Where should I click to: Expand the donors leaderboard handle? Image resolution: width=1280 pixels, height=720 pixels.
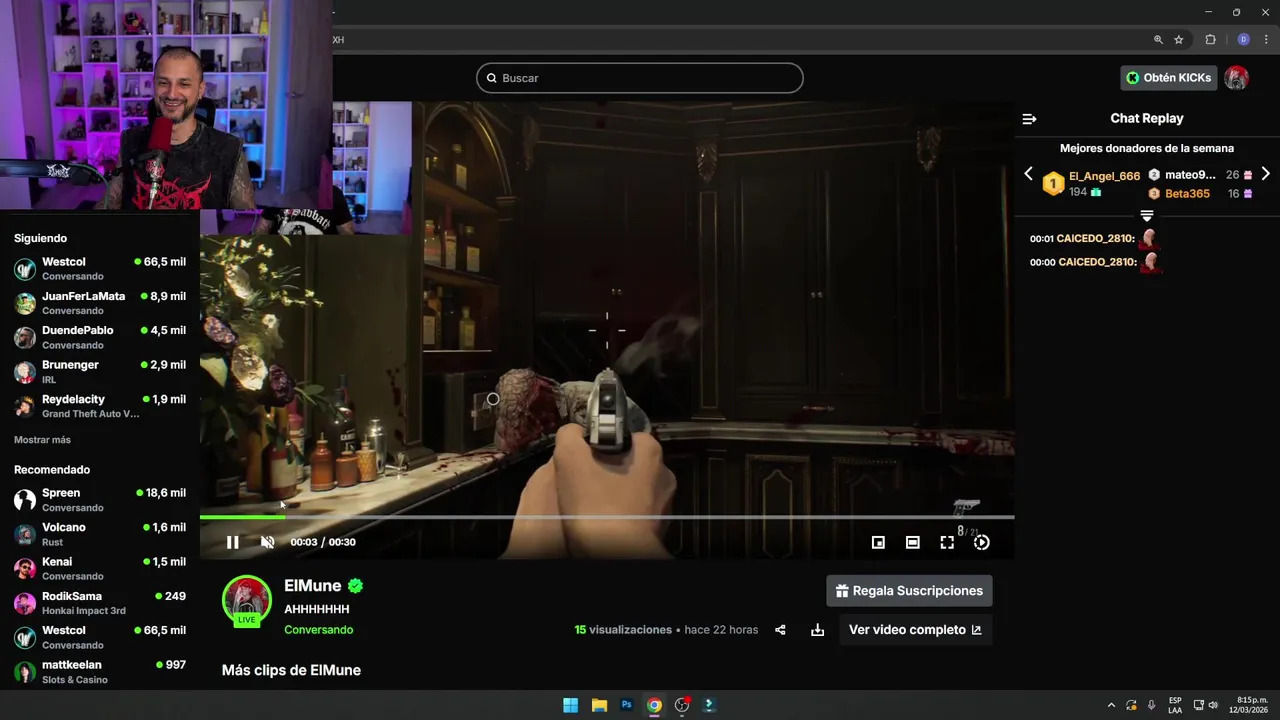(1147, 216)
